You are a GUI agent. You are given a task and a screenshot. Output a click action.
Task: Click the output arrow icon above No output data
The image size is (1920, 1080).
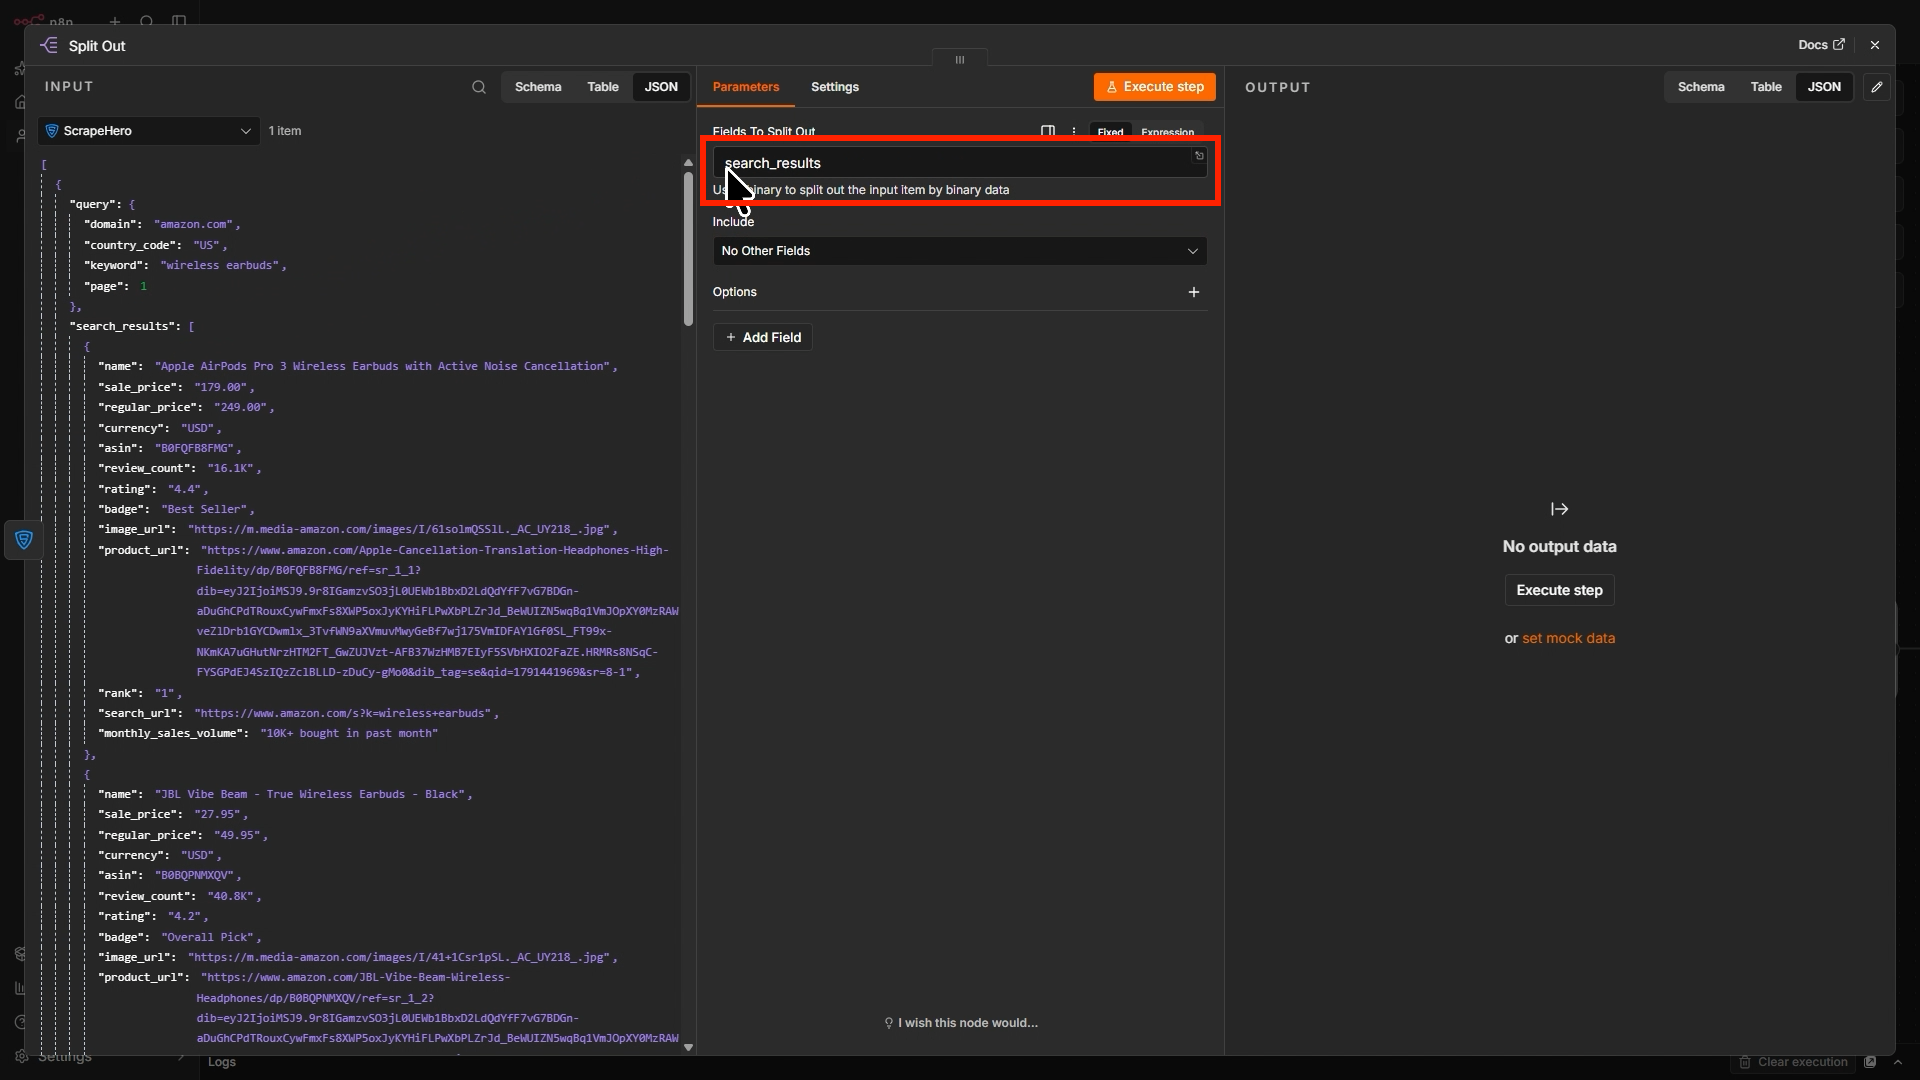tap(1559, 509)
